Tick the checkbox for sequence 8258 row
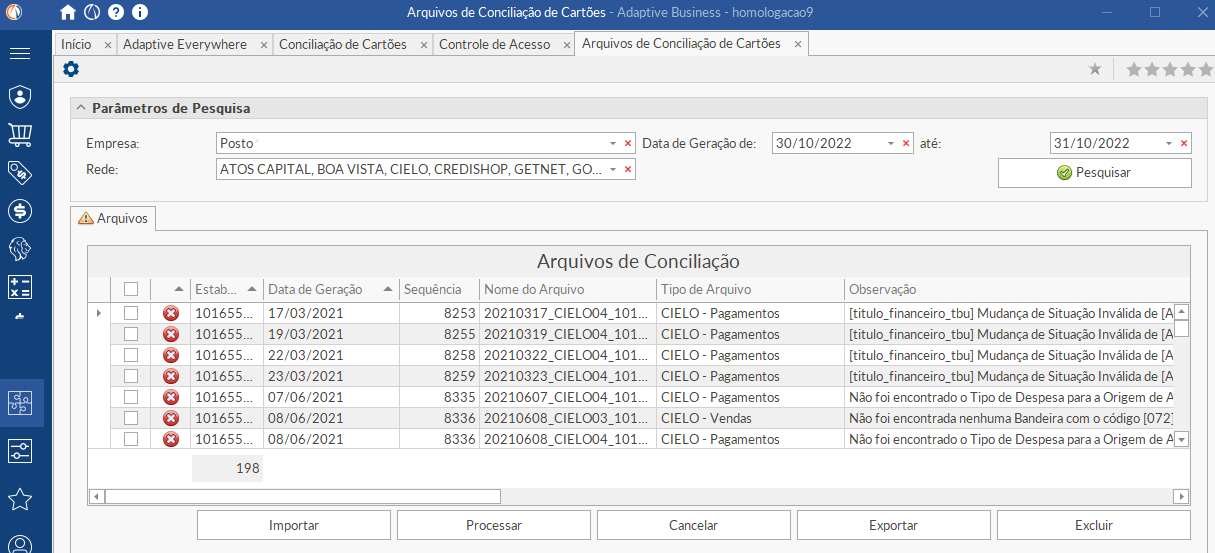Viewport: 1215px width, 553px height. tap(131, 355)
